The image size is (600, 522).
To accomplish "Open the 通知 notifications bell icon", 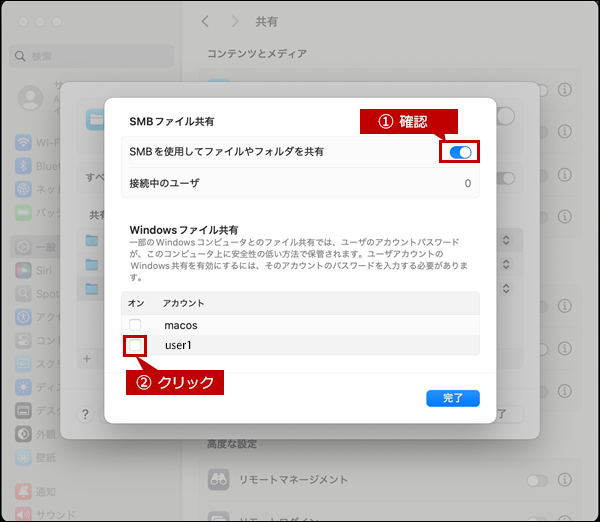I will pyautogui.click(x=24, y=492).
